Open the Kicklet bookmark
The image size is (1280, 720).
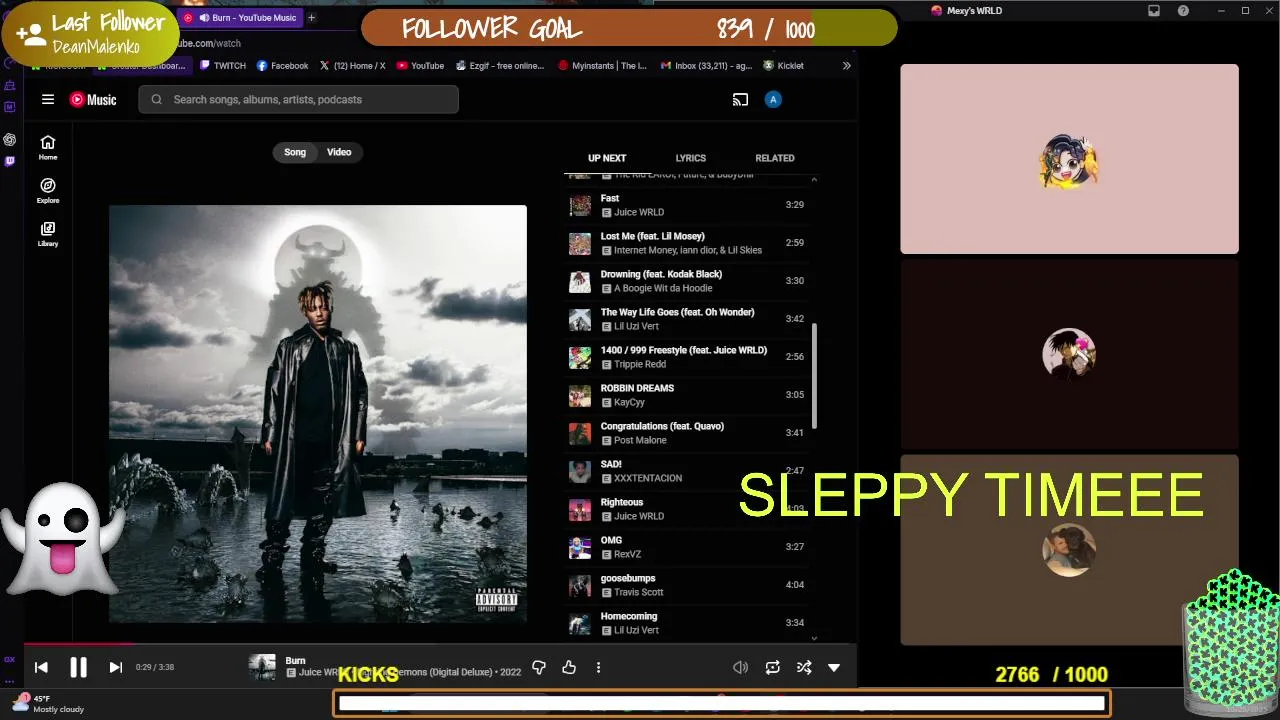784,66
